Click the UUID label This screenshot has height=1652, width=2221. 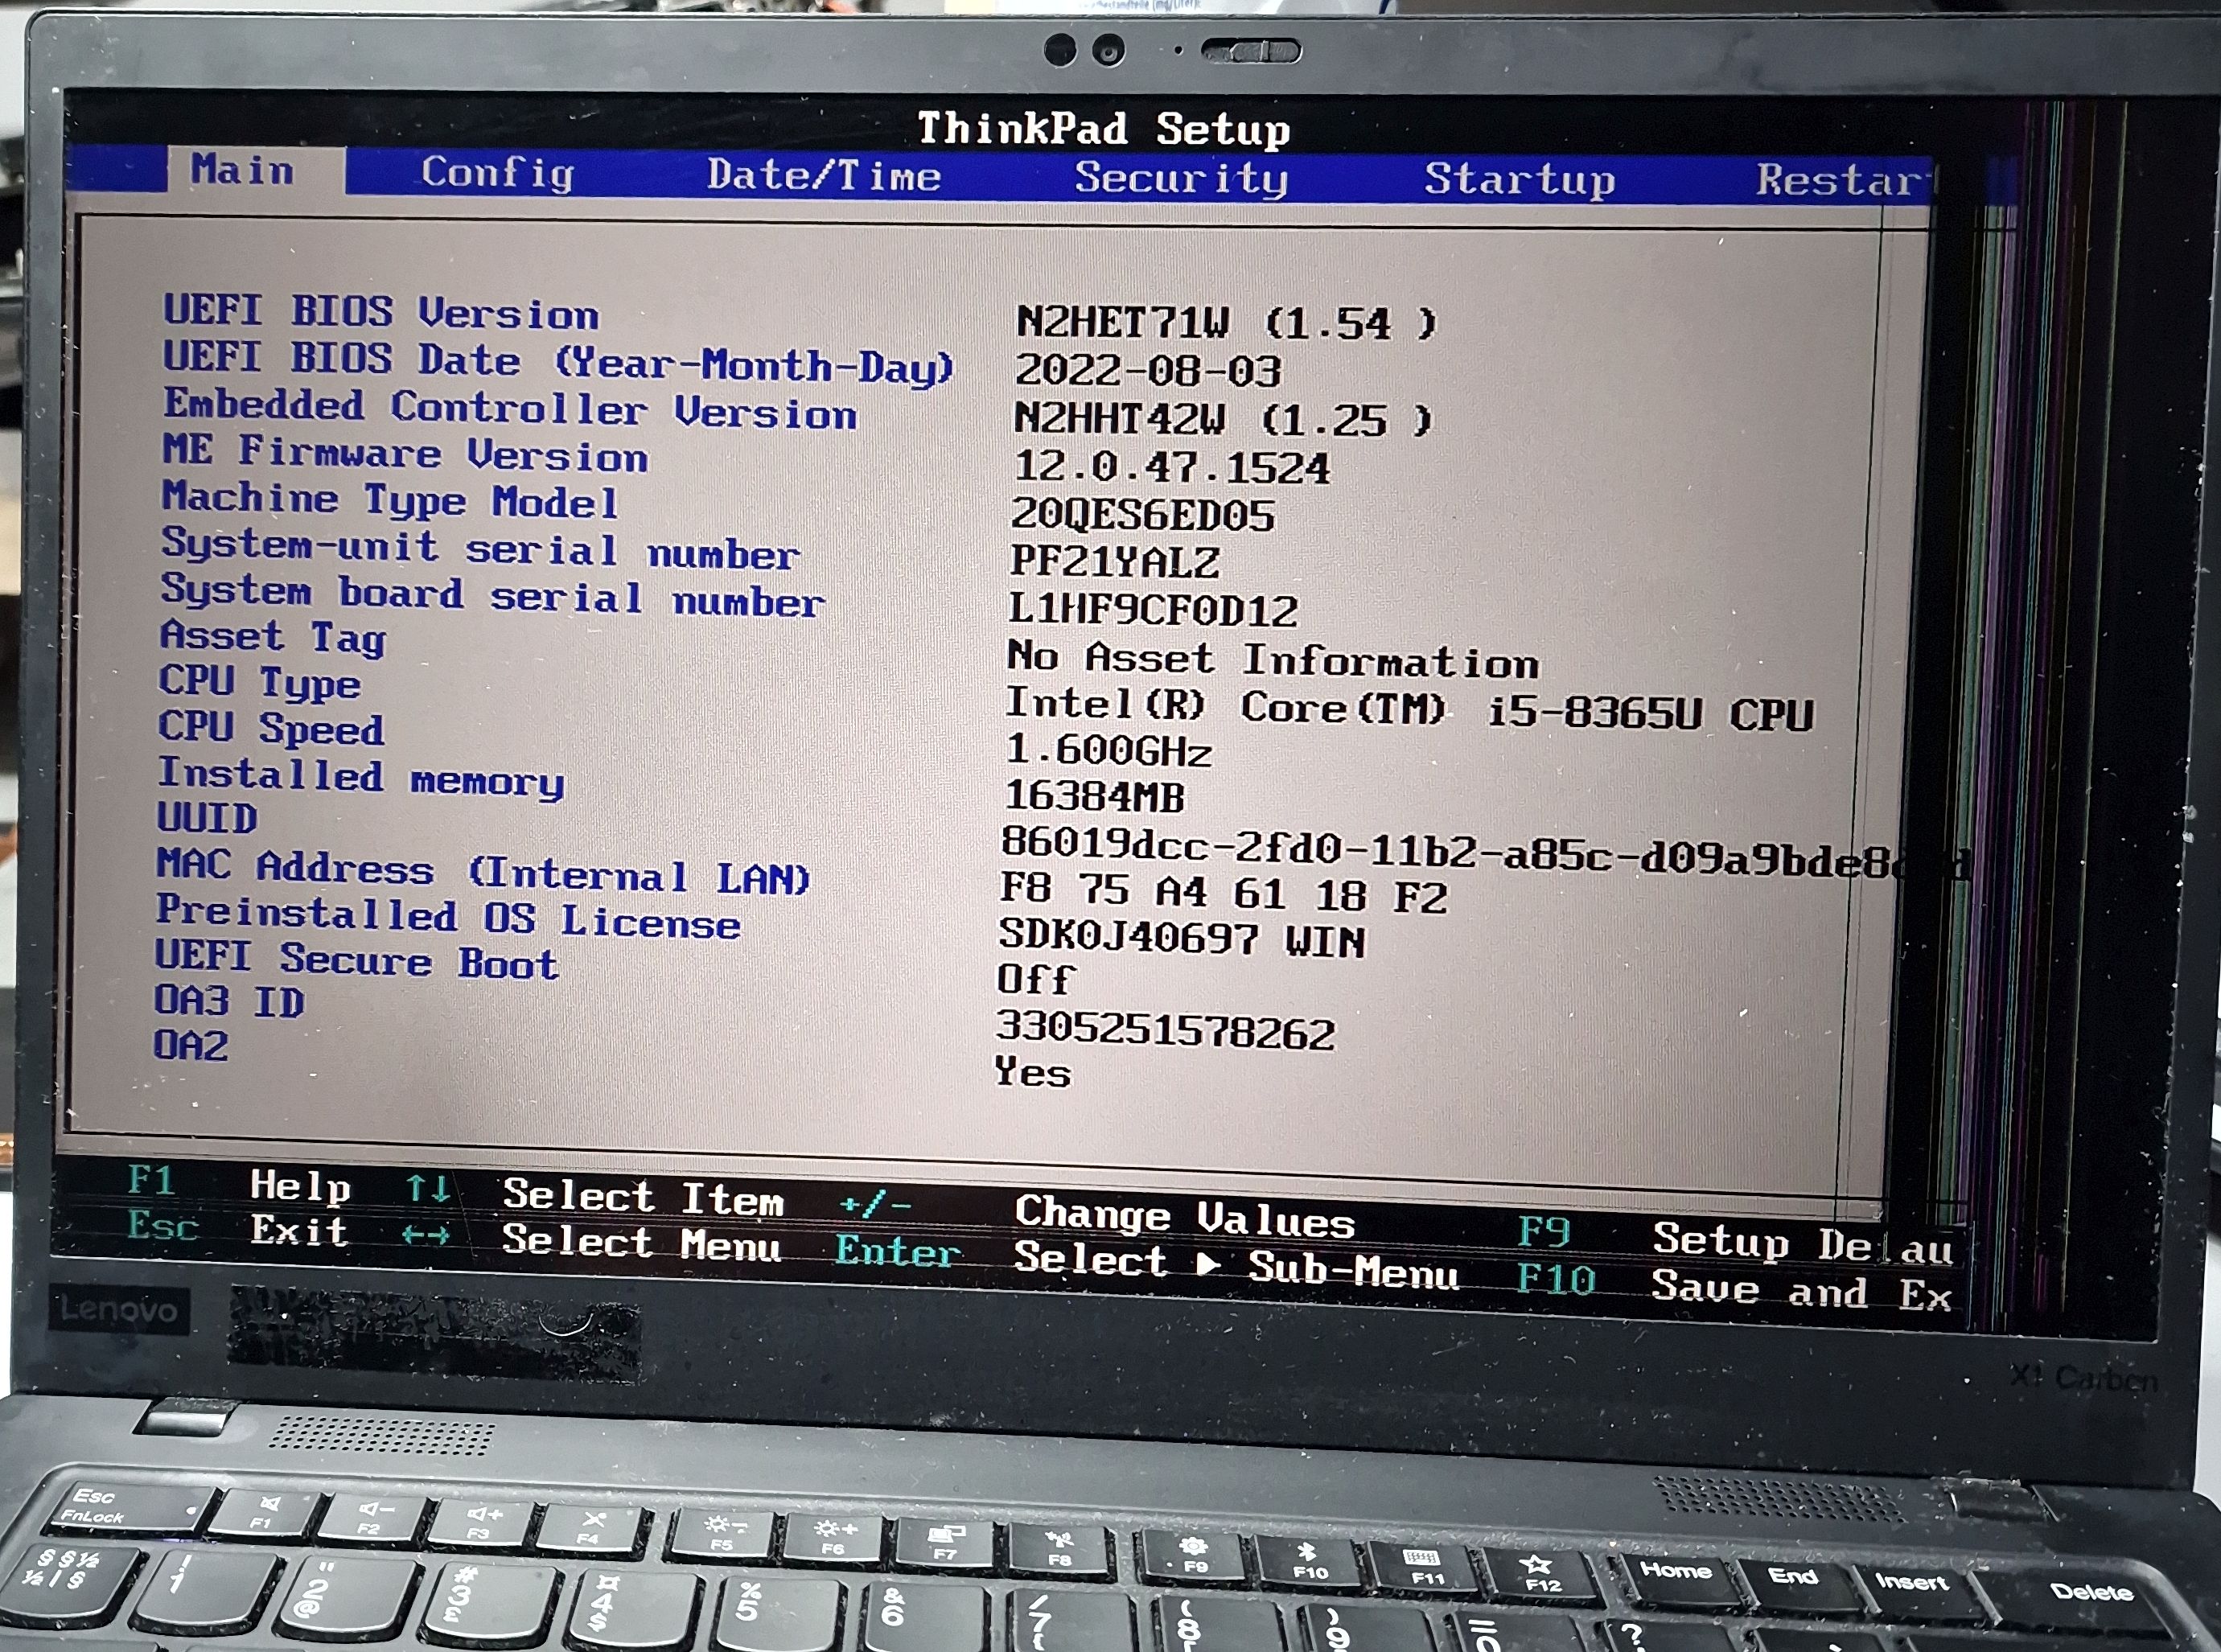[x=207, y=818]
